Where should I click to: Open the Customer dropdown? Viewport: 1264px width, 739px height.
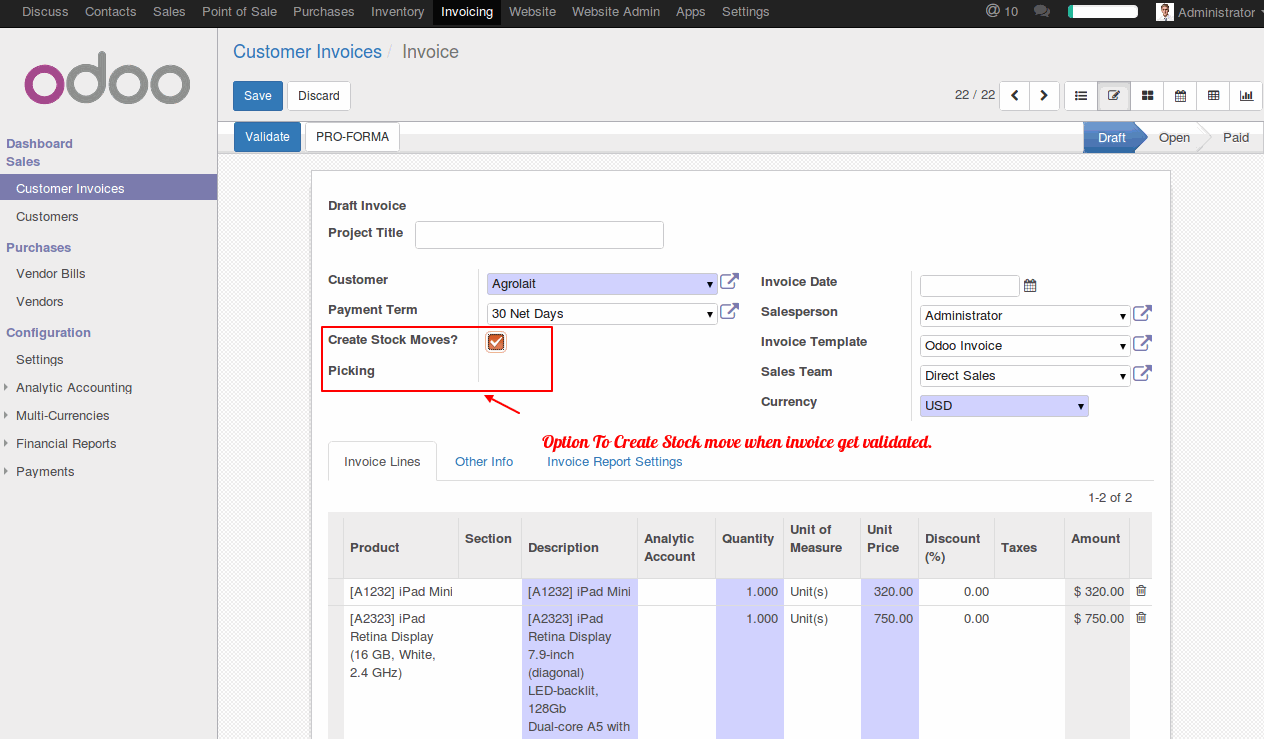602,284
